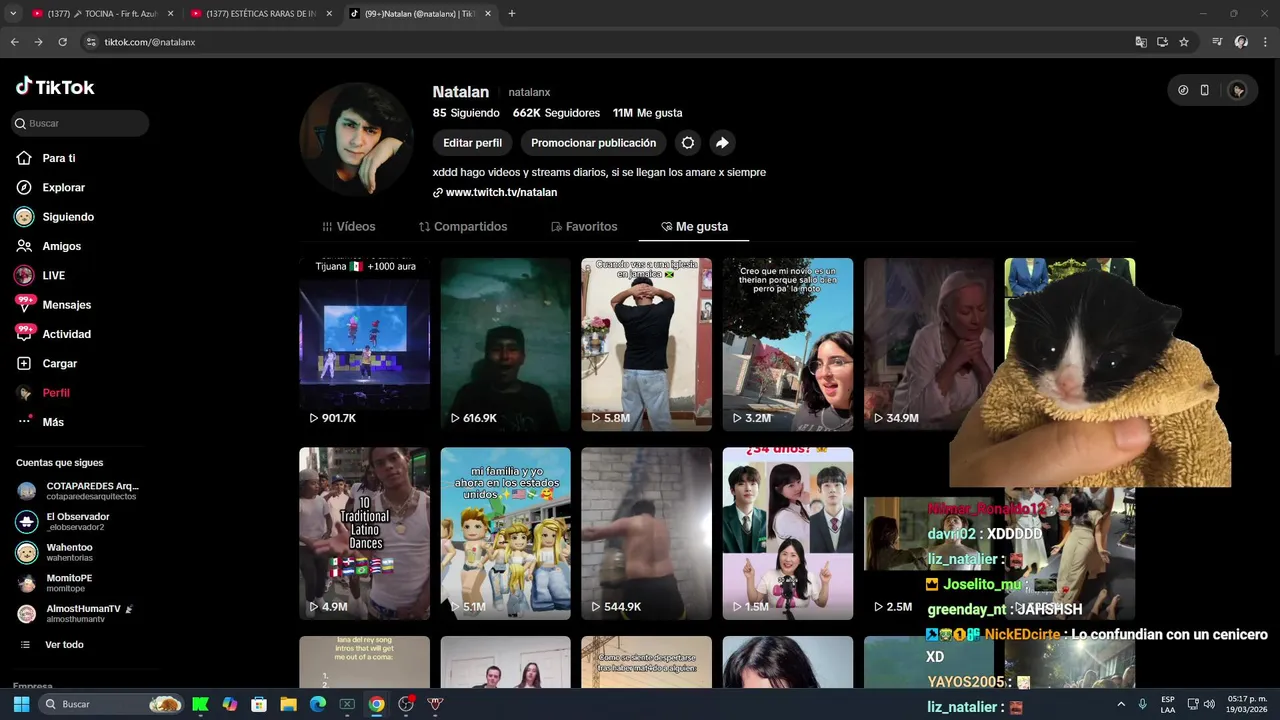
Task: Open Tijuana +1000 aura video
Action: click(364, 344)
